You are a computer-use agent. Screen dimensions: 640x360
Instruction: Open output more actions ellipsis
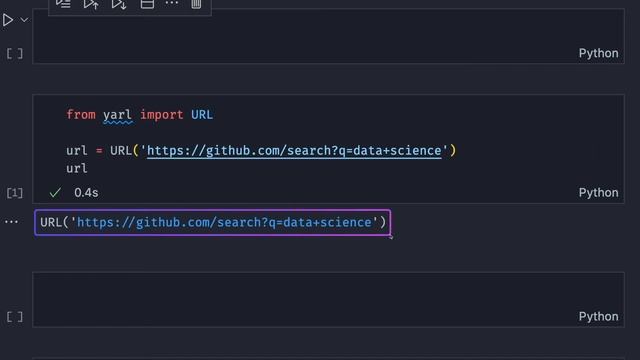pyautogui.click(x=11, y=222)
